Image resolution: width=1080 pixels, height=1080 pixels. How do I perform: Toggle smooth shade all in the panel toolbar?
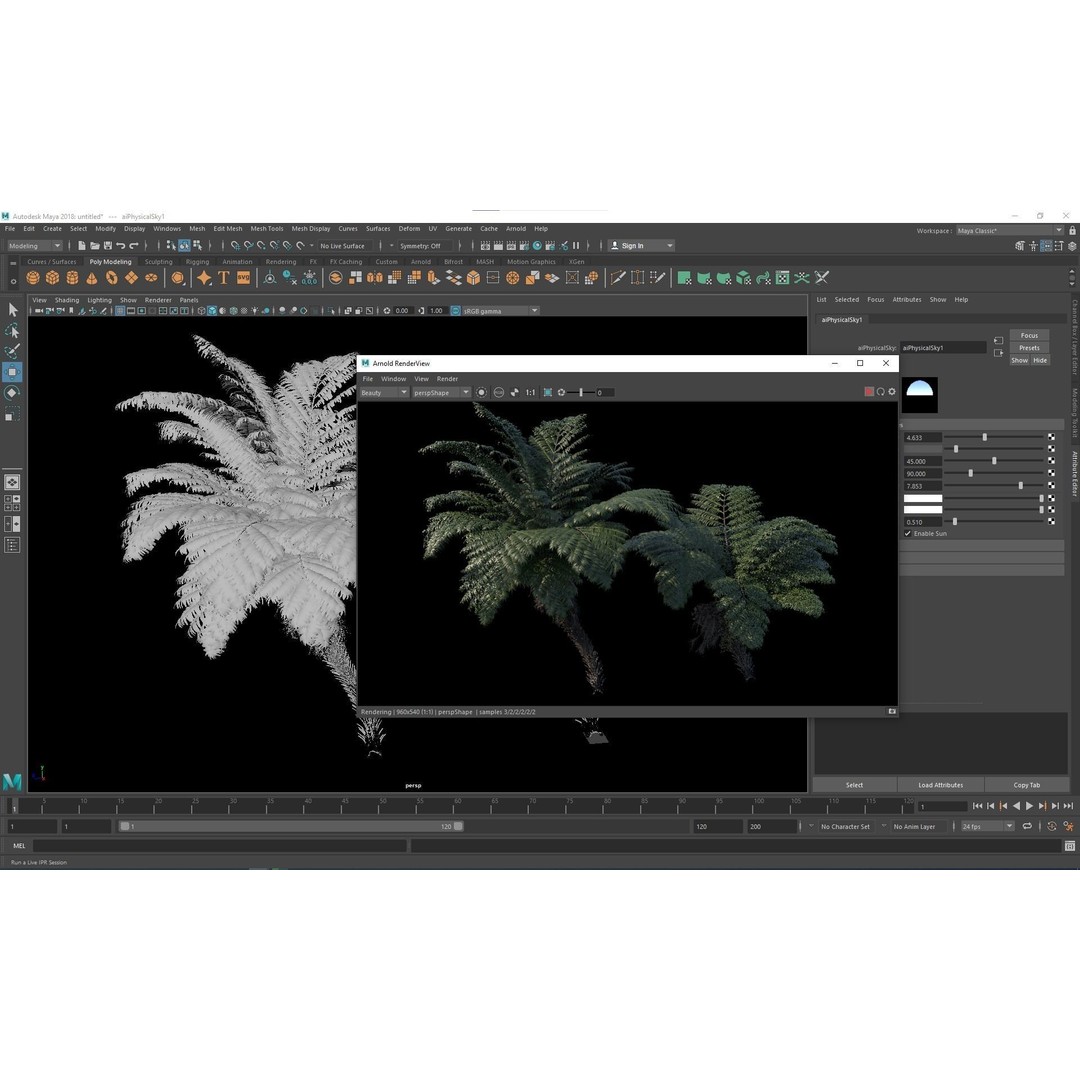click(x=212, y=311)
